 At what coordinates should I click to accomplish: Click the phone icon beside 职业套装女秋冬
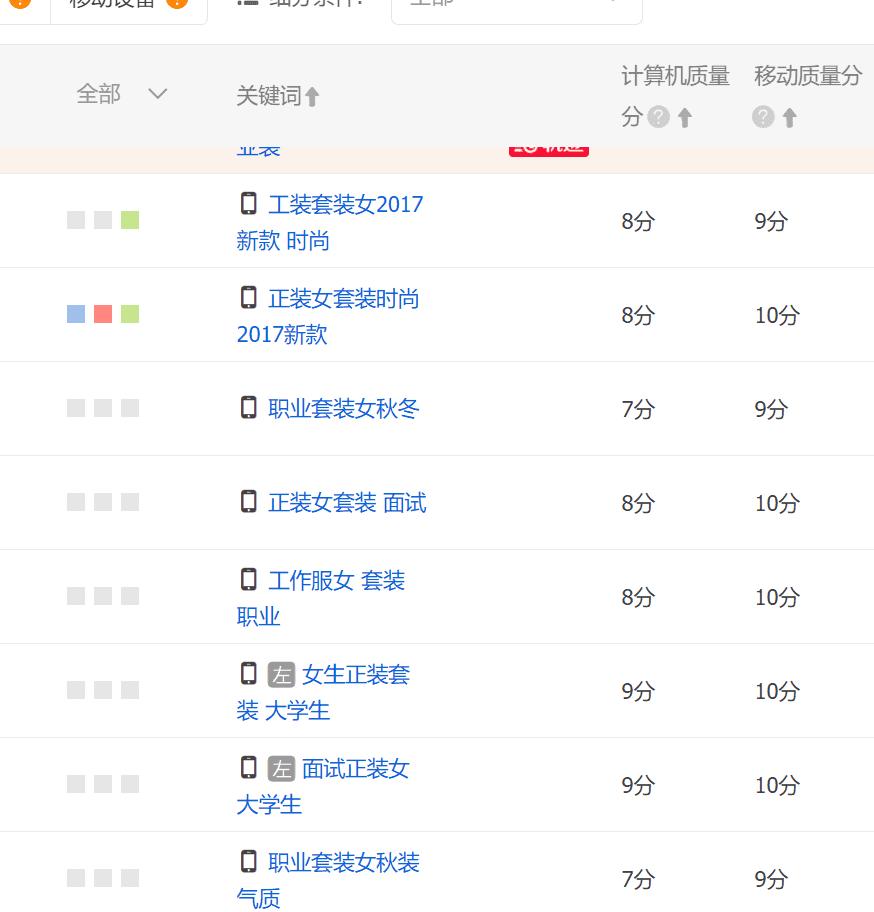pyautogui.click(x=248, y=407)
